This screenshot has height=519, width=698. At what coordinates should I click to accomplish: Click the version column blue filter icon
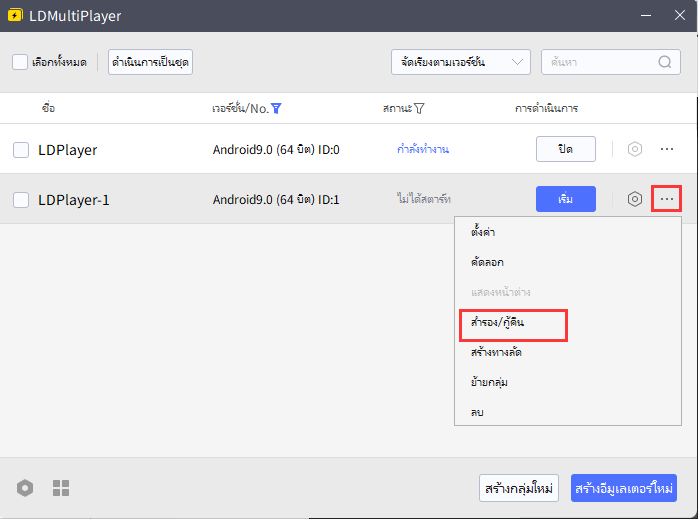click(276, 108)
